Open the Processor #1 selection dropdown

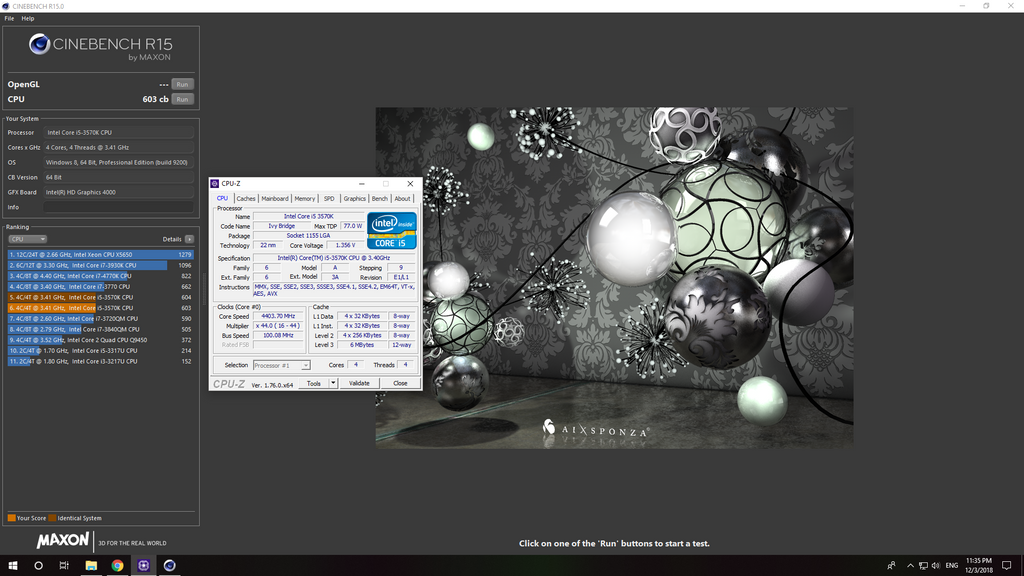coord(281,365)
